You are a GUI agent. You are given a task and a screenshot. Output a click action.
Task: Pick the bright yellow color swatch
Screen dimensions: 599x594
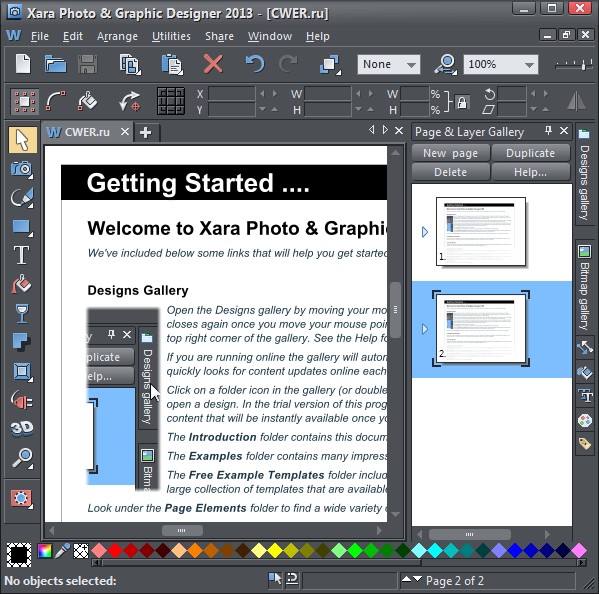[x=275, y=550]
